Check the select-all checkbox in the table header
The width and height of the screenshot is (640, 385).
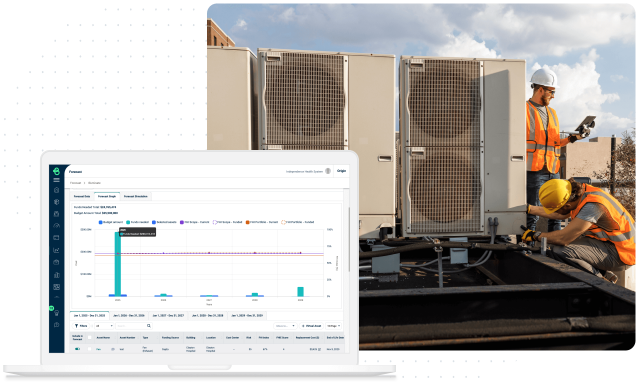point(89,338)
